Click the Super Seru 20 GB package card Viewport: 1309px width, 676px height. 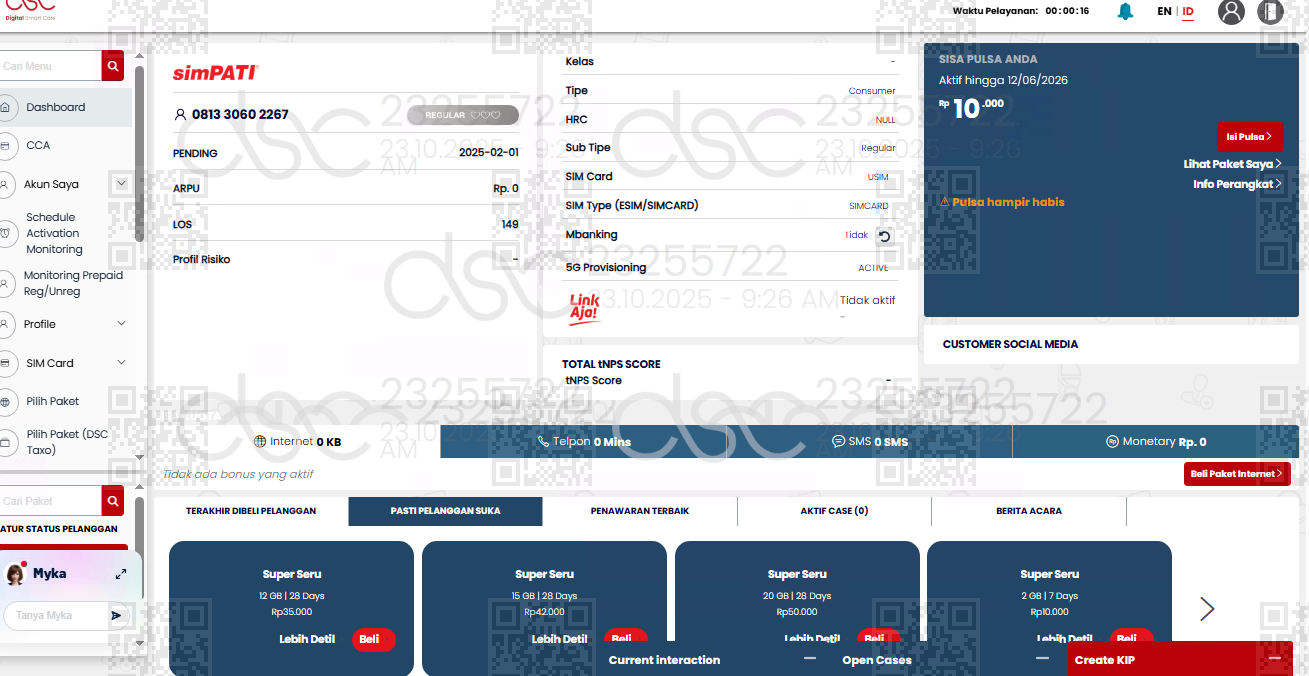point(797,608)
